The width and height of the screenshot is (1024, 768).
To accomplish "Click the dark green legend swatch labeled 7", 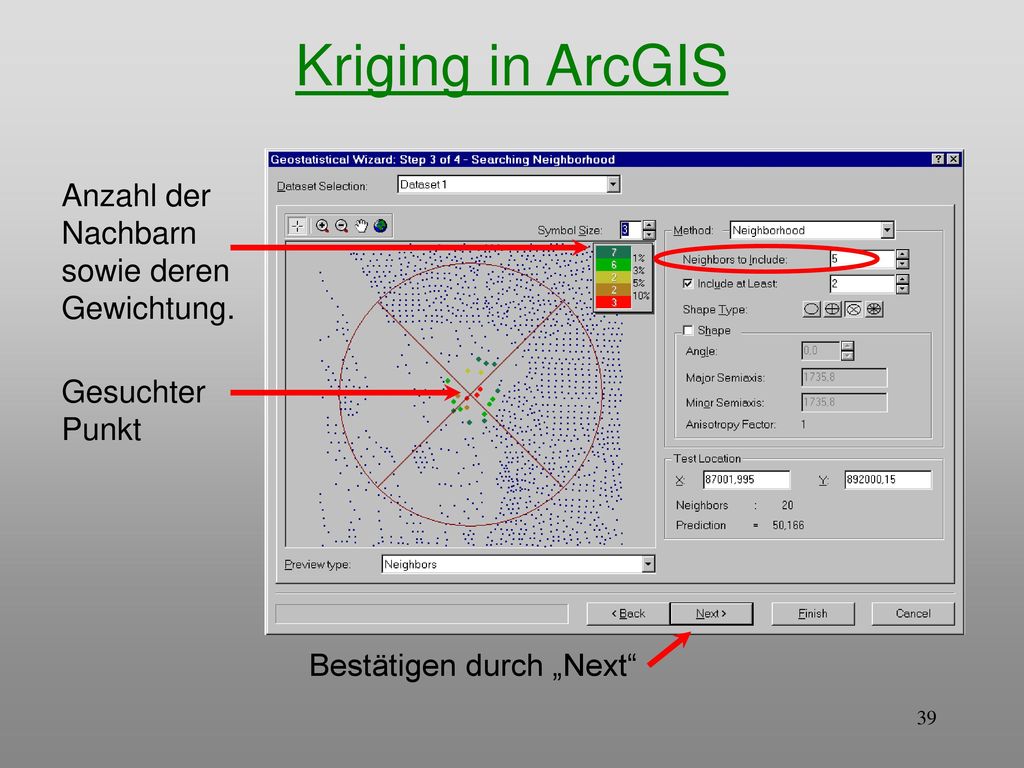I will (x=613, y=252).
